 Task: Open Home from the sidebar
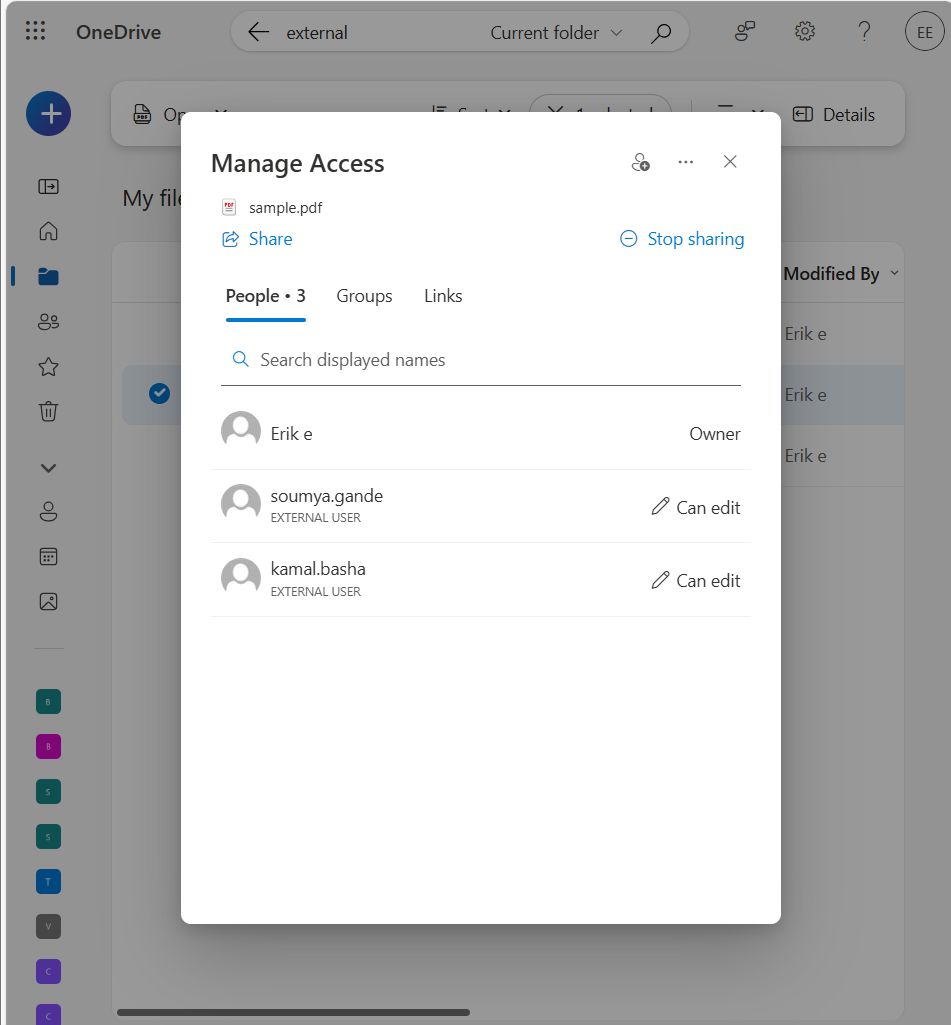(x=47, y=231)
